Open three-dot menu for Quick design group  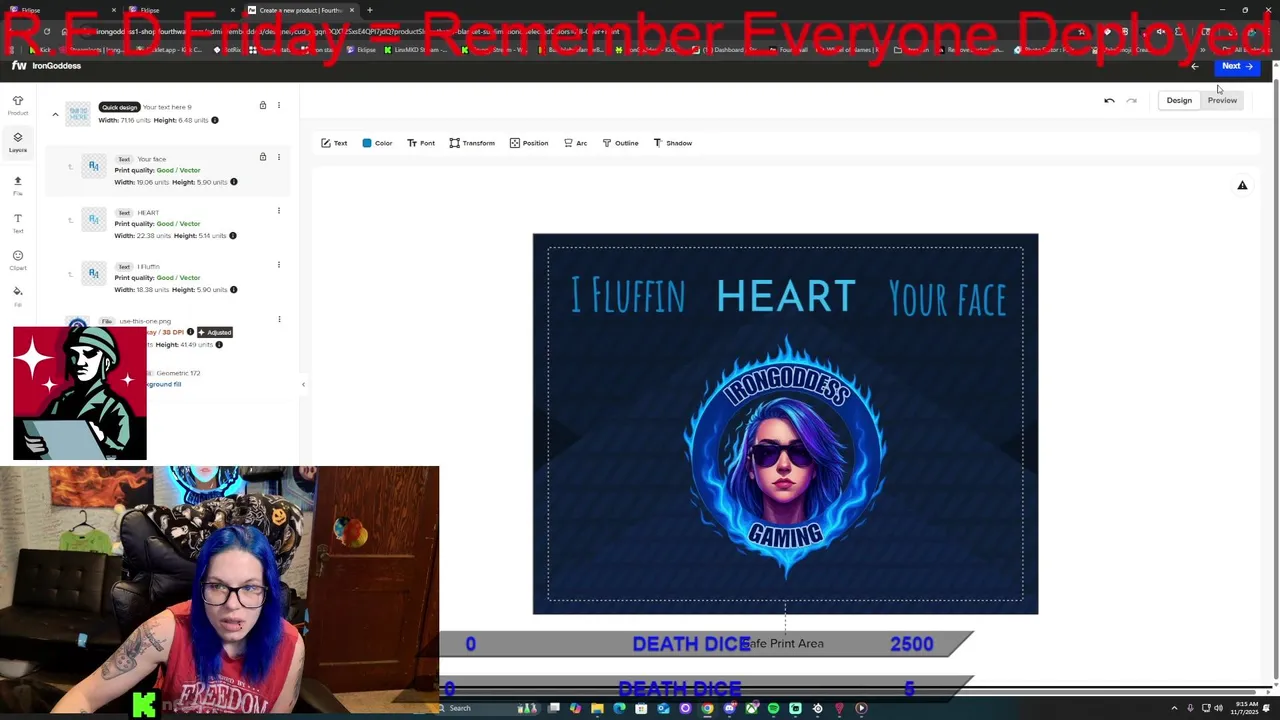coord(279,105)
